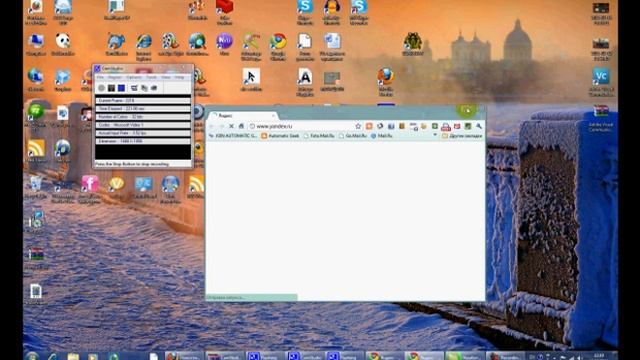Open the Options menu in CamStudio
Image resolution: width=640 pixels, height=360 pixels.
[x=134, y=77]
